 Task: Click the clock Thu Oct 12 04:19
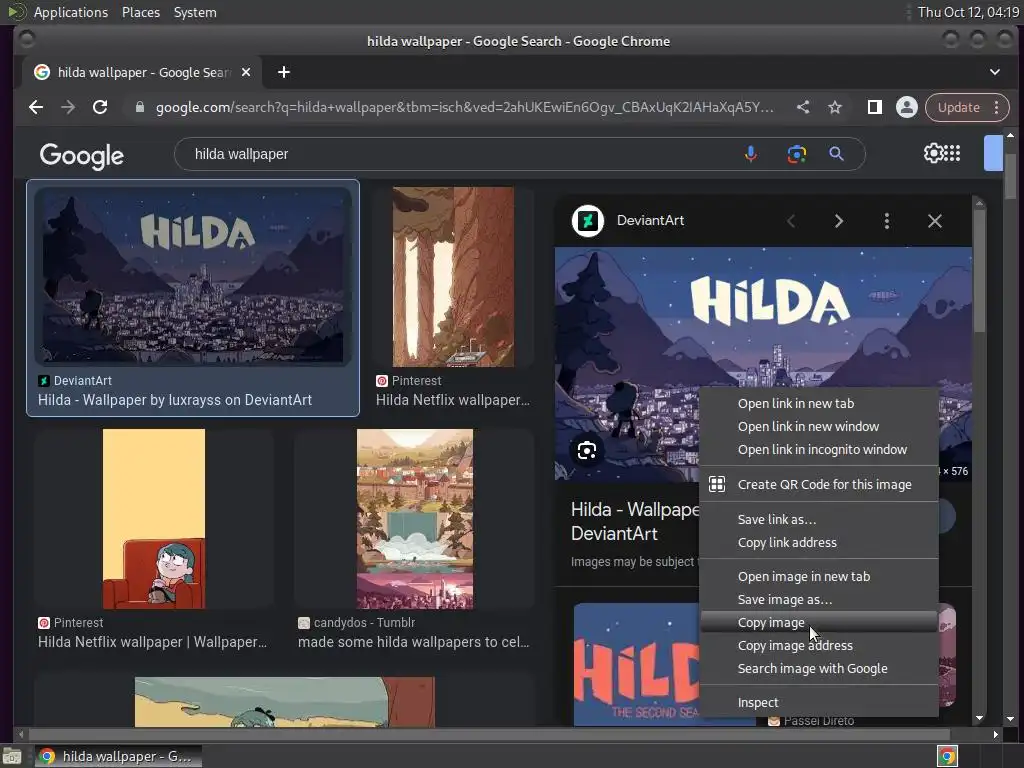coord(968,12)
